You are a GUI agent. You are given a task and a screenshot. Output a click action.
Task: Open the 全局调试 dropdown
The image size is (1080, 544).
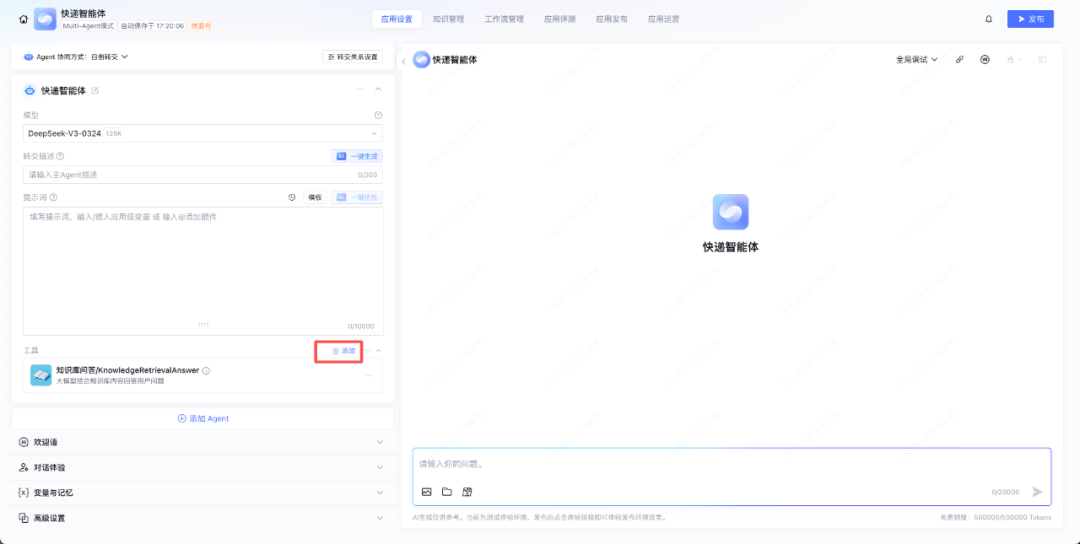point(917,60)
